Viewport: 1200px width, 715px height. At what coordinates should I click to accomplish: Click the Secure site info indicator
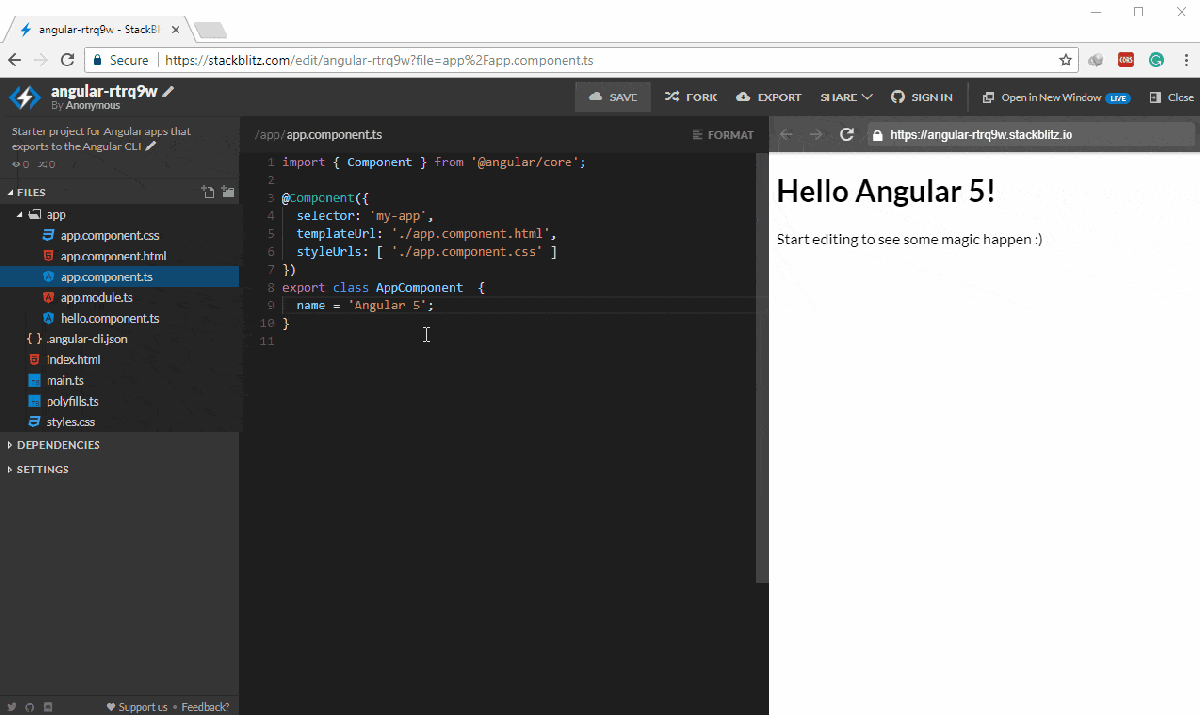120,60
